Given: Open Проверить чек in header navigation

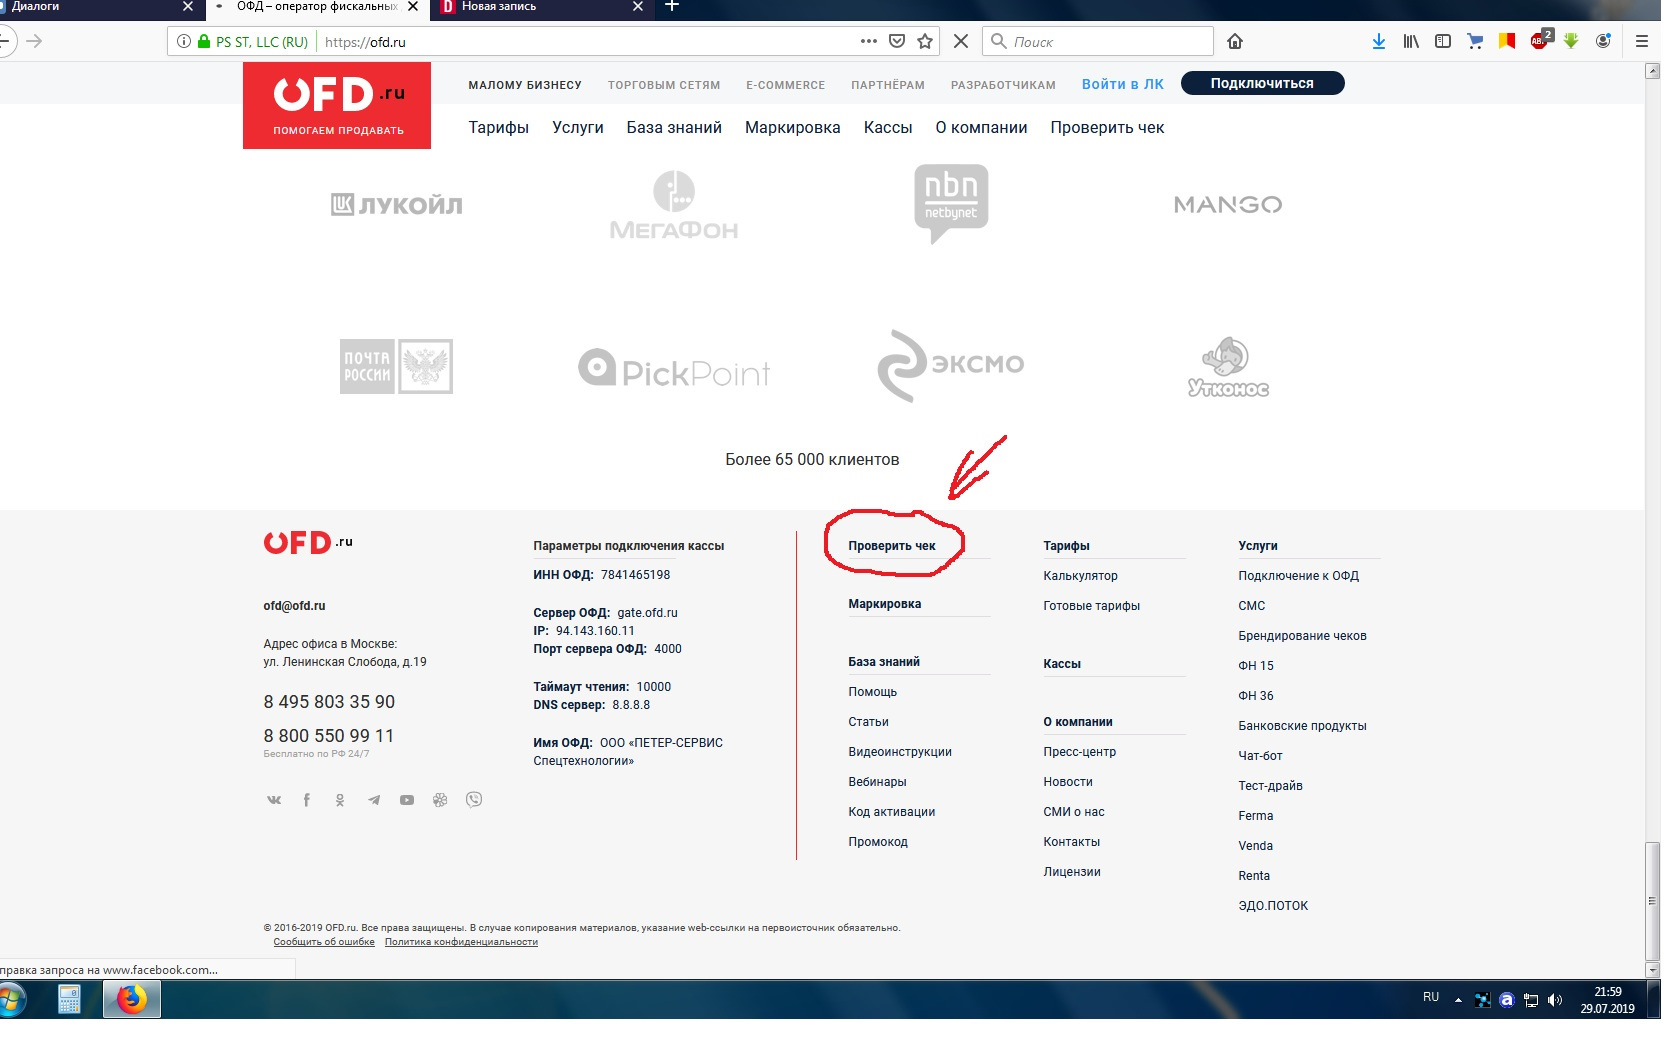Looking at the screenshot, I should pos(1107,127).
